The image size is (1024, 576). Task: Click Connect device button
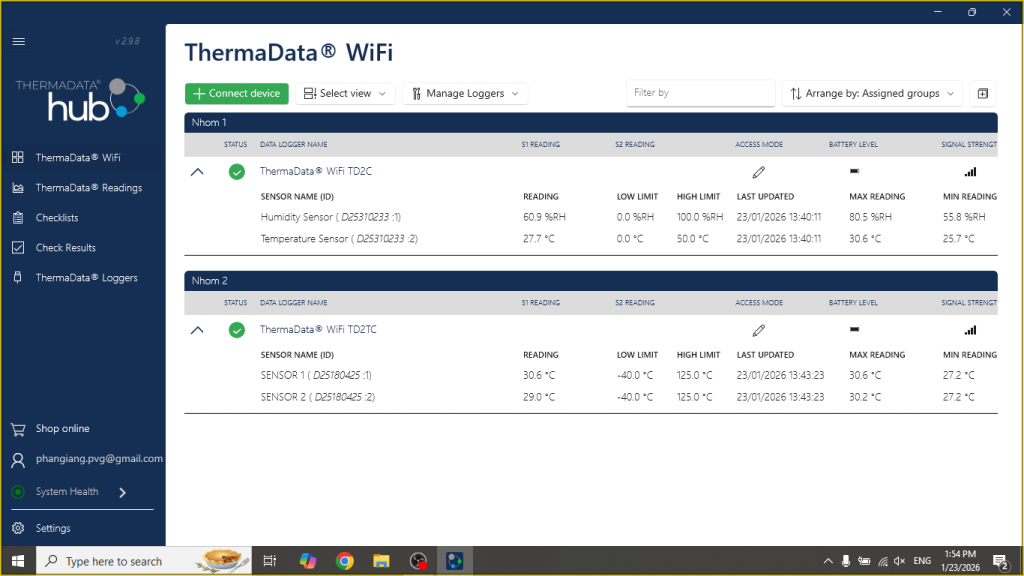point(236,93)
